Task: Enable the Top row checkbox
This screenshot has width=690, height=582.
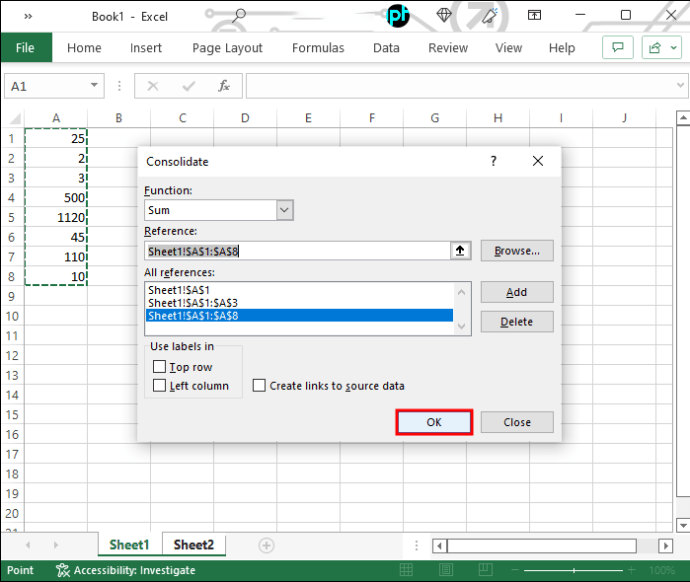Action: pos(159,366)
